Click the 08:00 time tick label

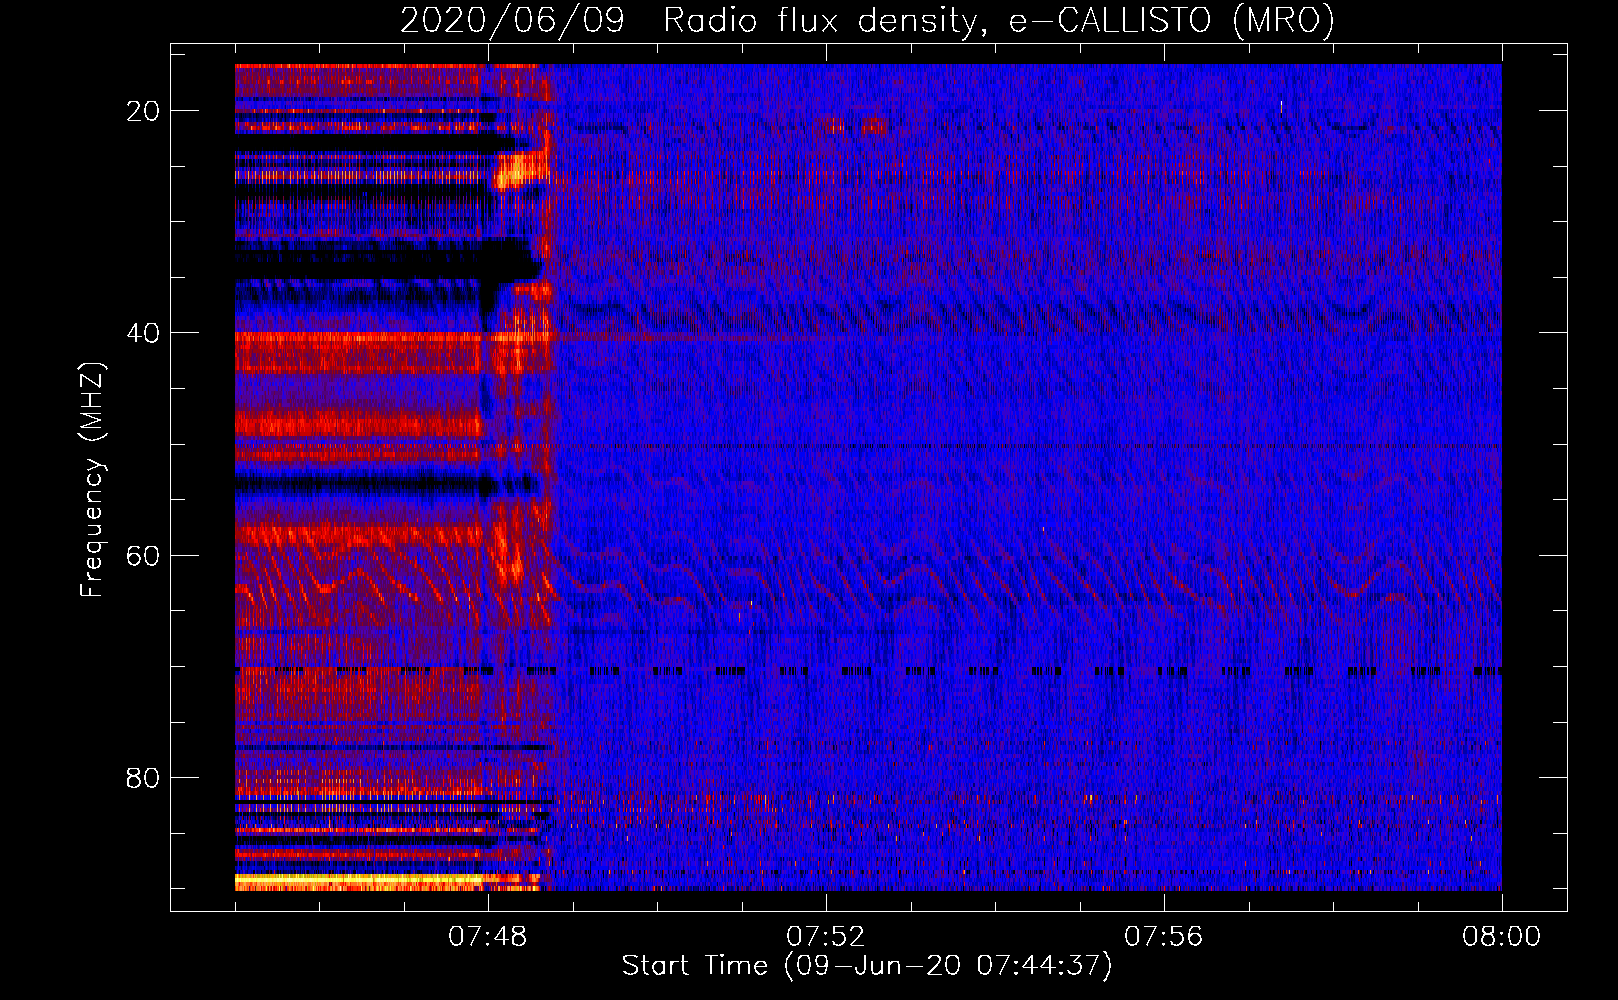tap(1501, 937)
